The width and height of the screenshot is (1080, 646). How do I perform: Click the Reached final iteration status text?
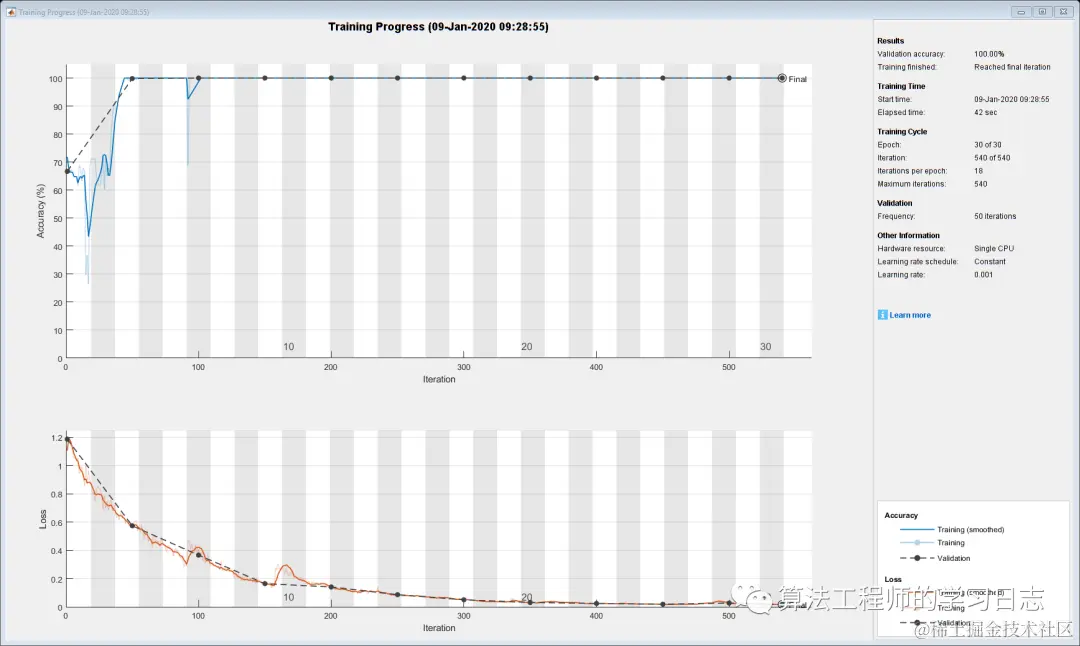tap(1012, 67)
